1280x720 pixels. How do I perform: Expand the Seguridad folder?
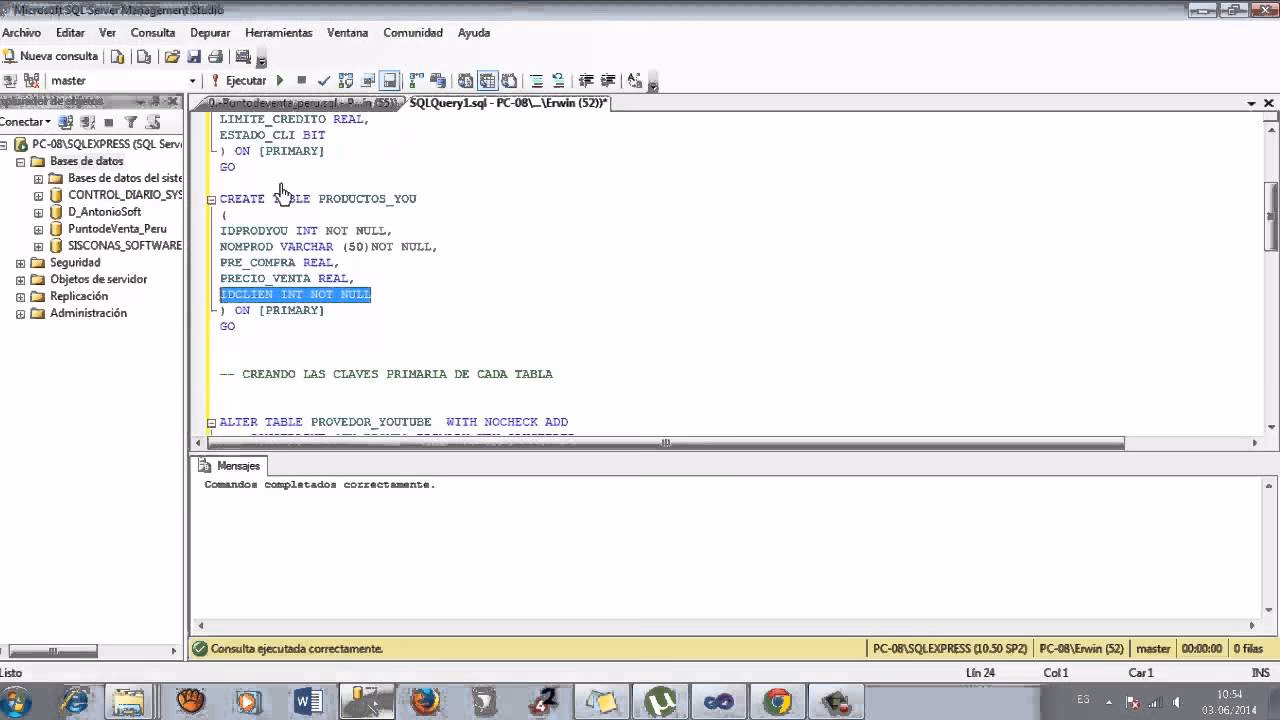tap(20, 263)
